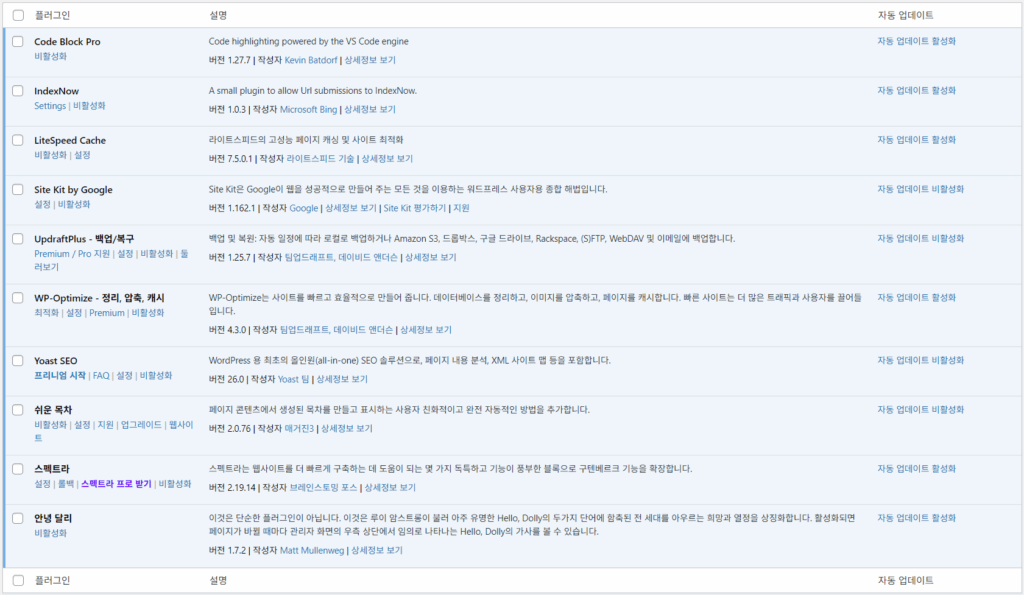Select the 안녕 달리 plugin checkbox

18,520
